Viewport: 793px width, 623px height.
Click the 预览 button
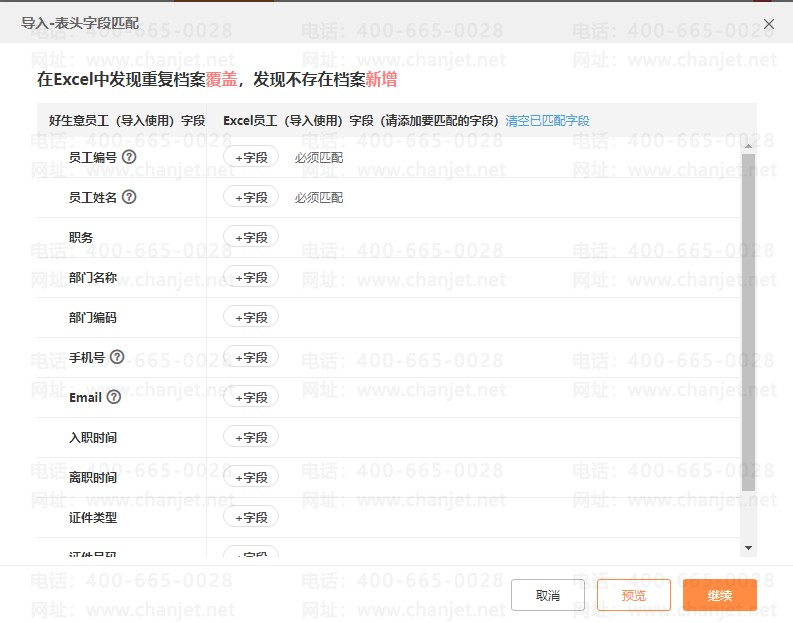[x=634, y=595]
